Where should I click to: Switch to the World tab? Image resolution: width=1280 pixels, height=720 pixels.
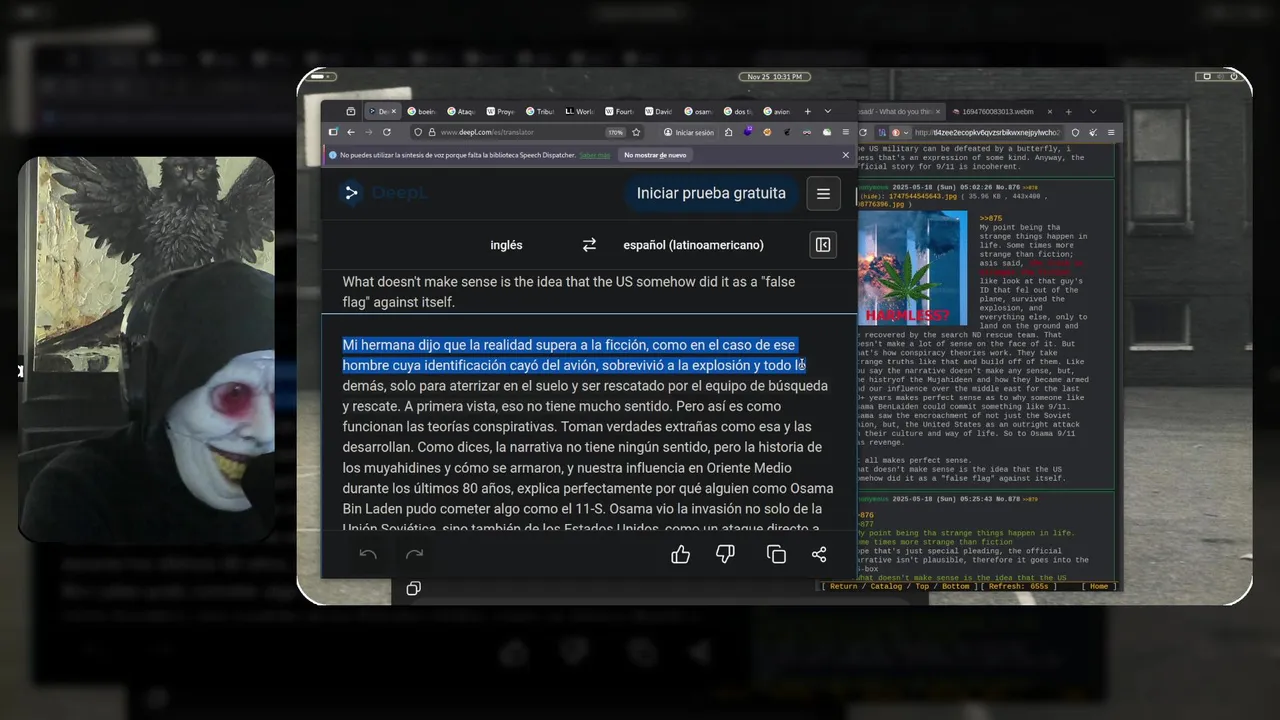pyautogui.click(x=580, y=112)
